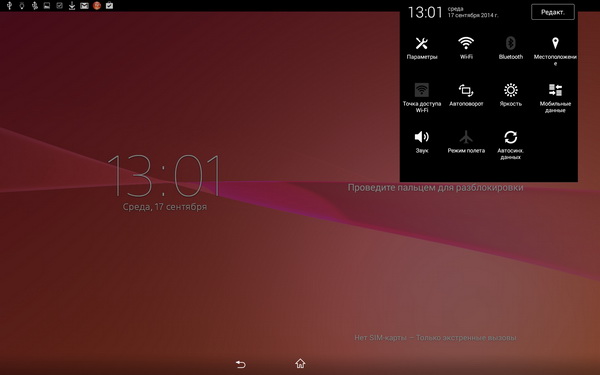Enable Режим полета airplane mode
The image size is (600, 375).
click(x=466, y=142)
